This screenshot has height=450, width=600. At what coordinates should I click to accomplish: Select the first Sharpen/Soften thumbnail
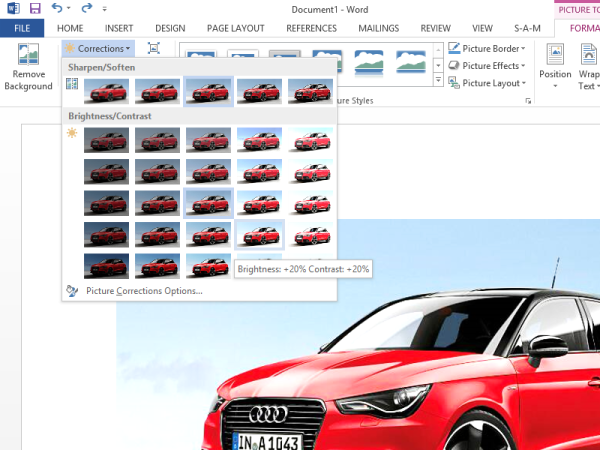106,91
